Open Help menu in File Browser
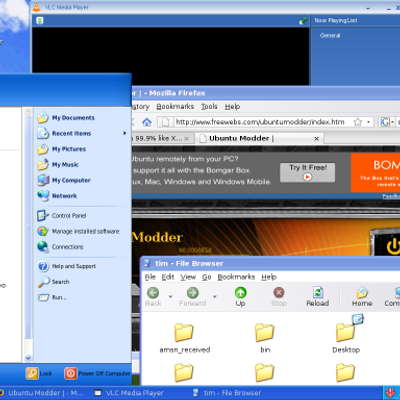 click(x=269, y=277)
